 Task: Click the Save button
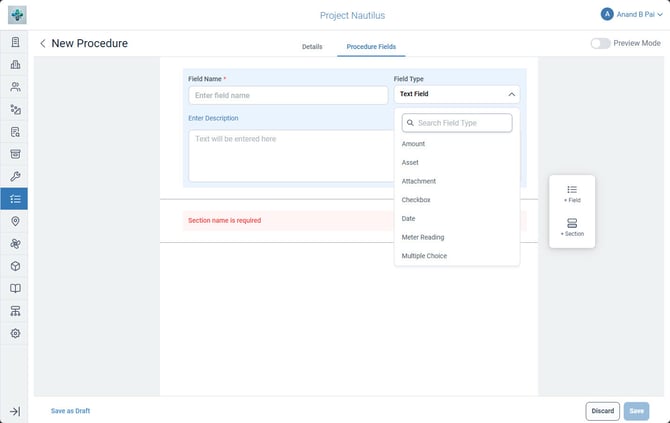[x=636, y=411]
